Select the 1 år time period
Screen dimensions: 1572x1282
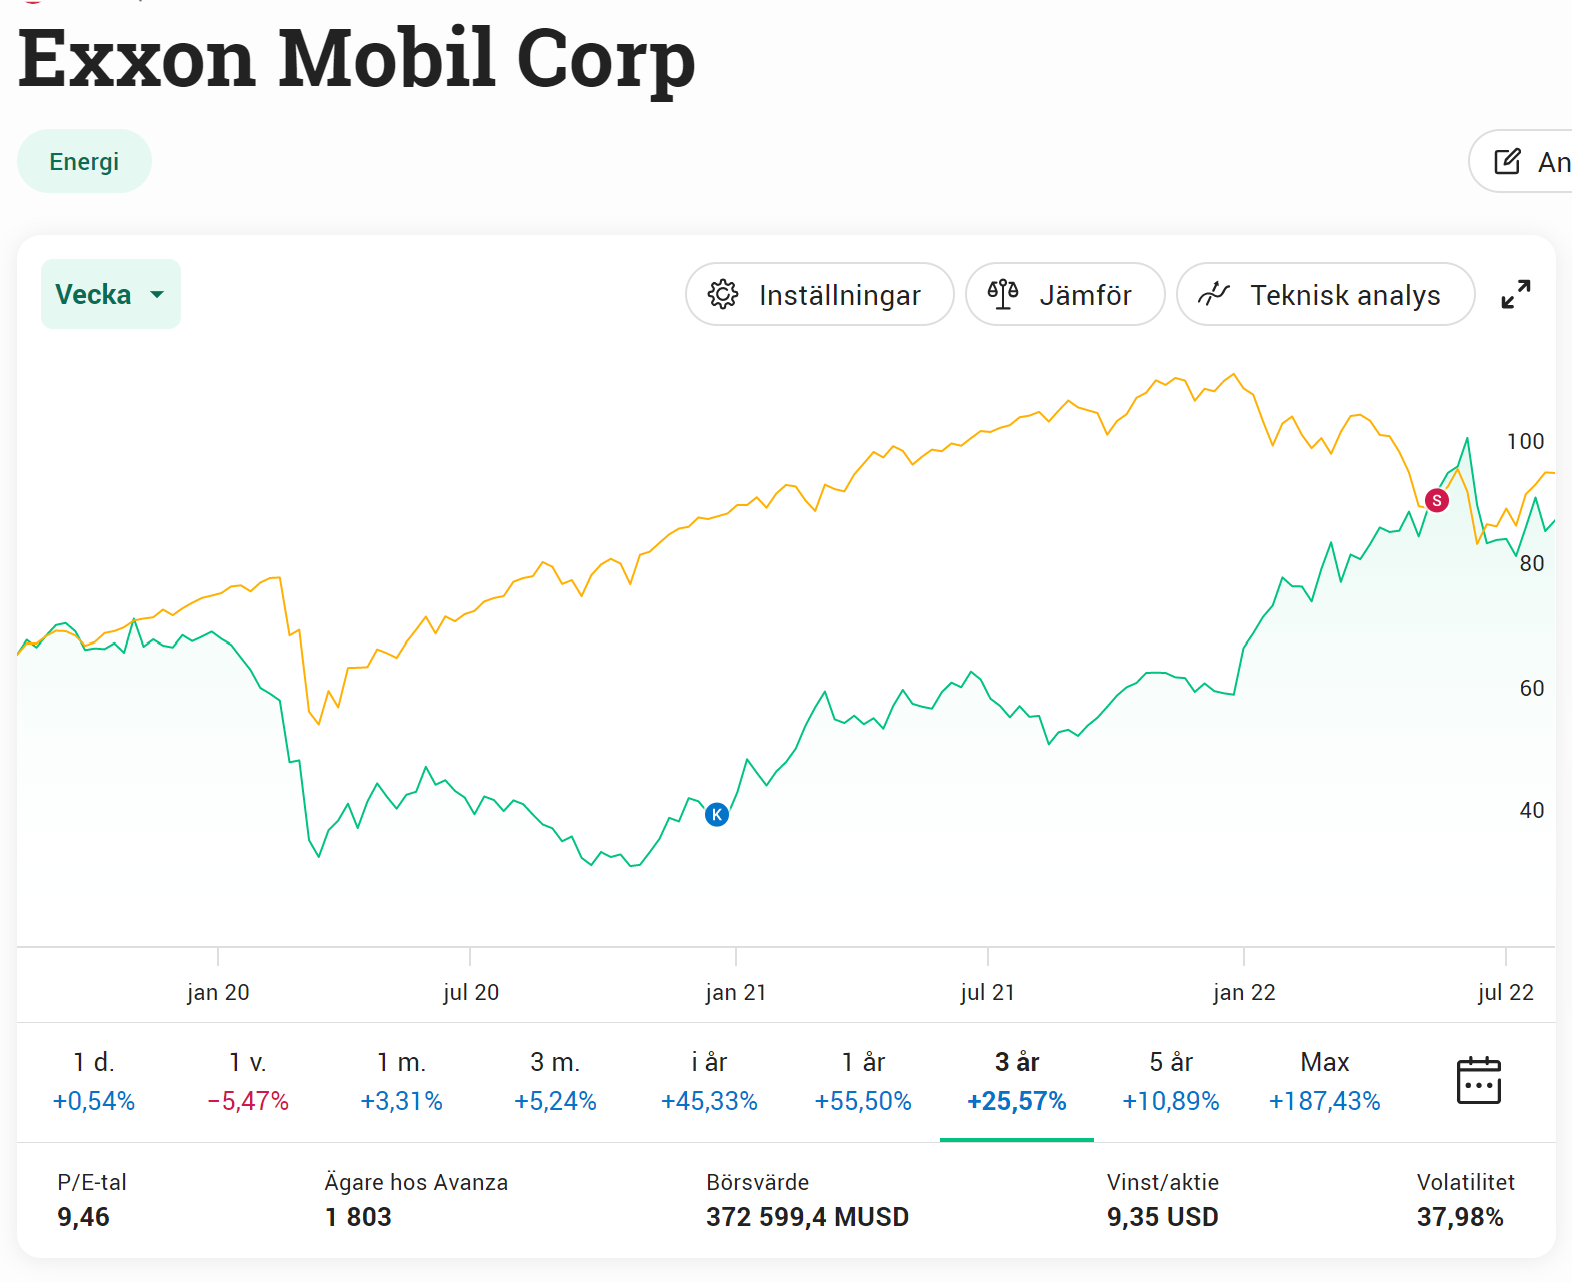click(863, 1081)
